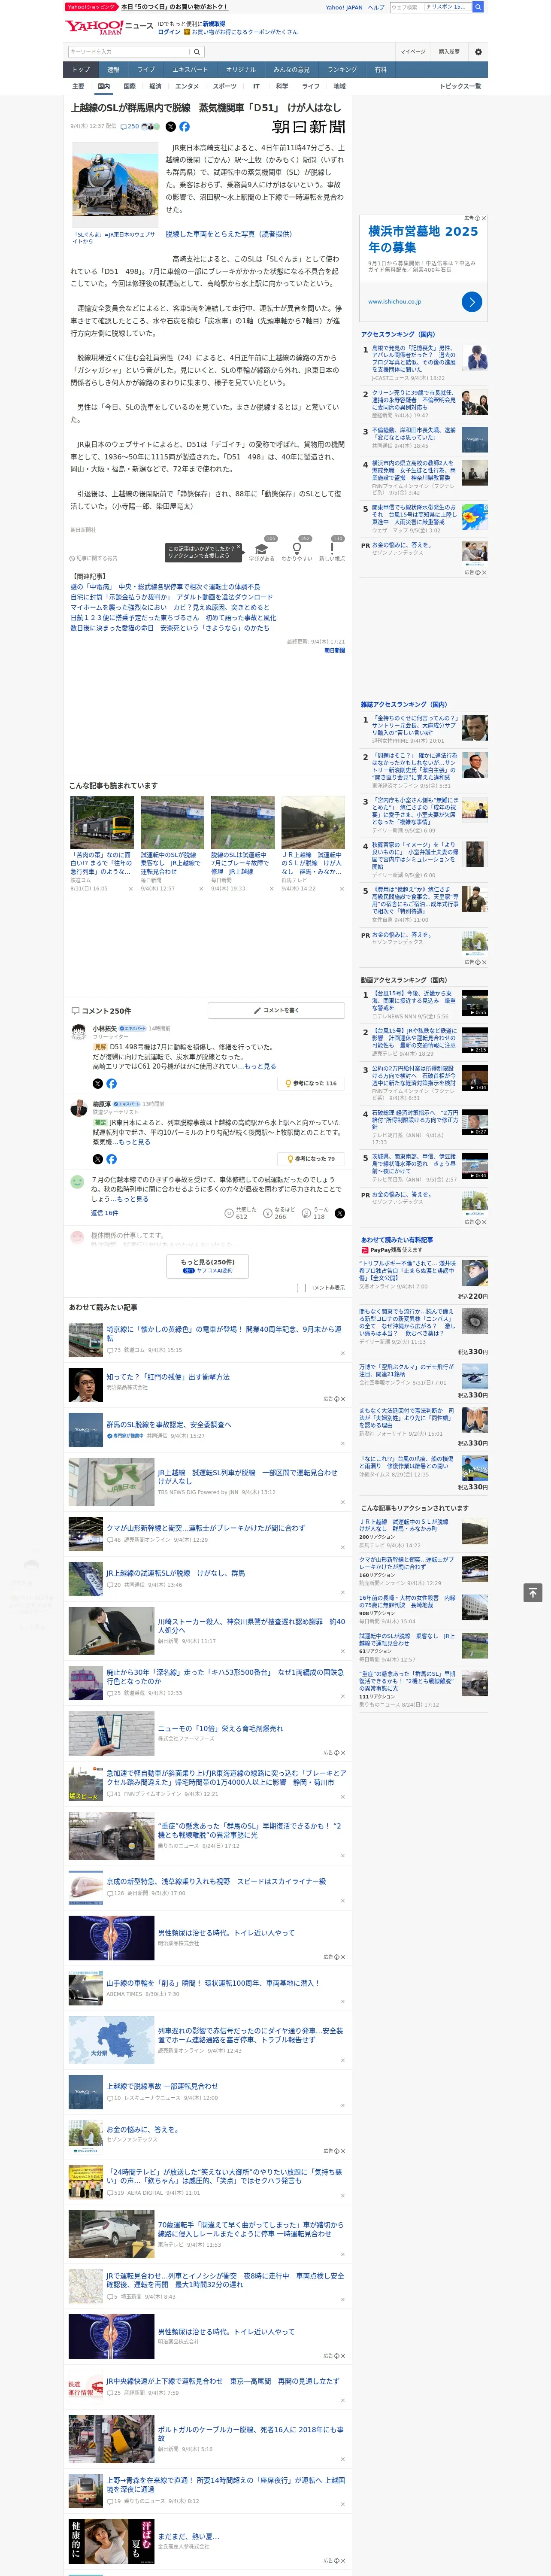
Task: Click この記事に関する報告 link
Action: click(x=94, y=558)
